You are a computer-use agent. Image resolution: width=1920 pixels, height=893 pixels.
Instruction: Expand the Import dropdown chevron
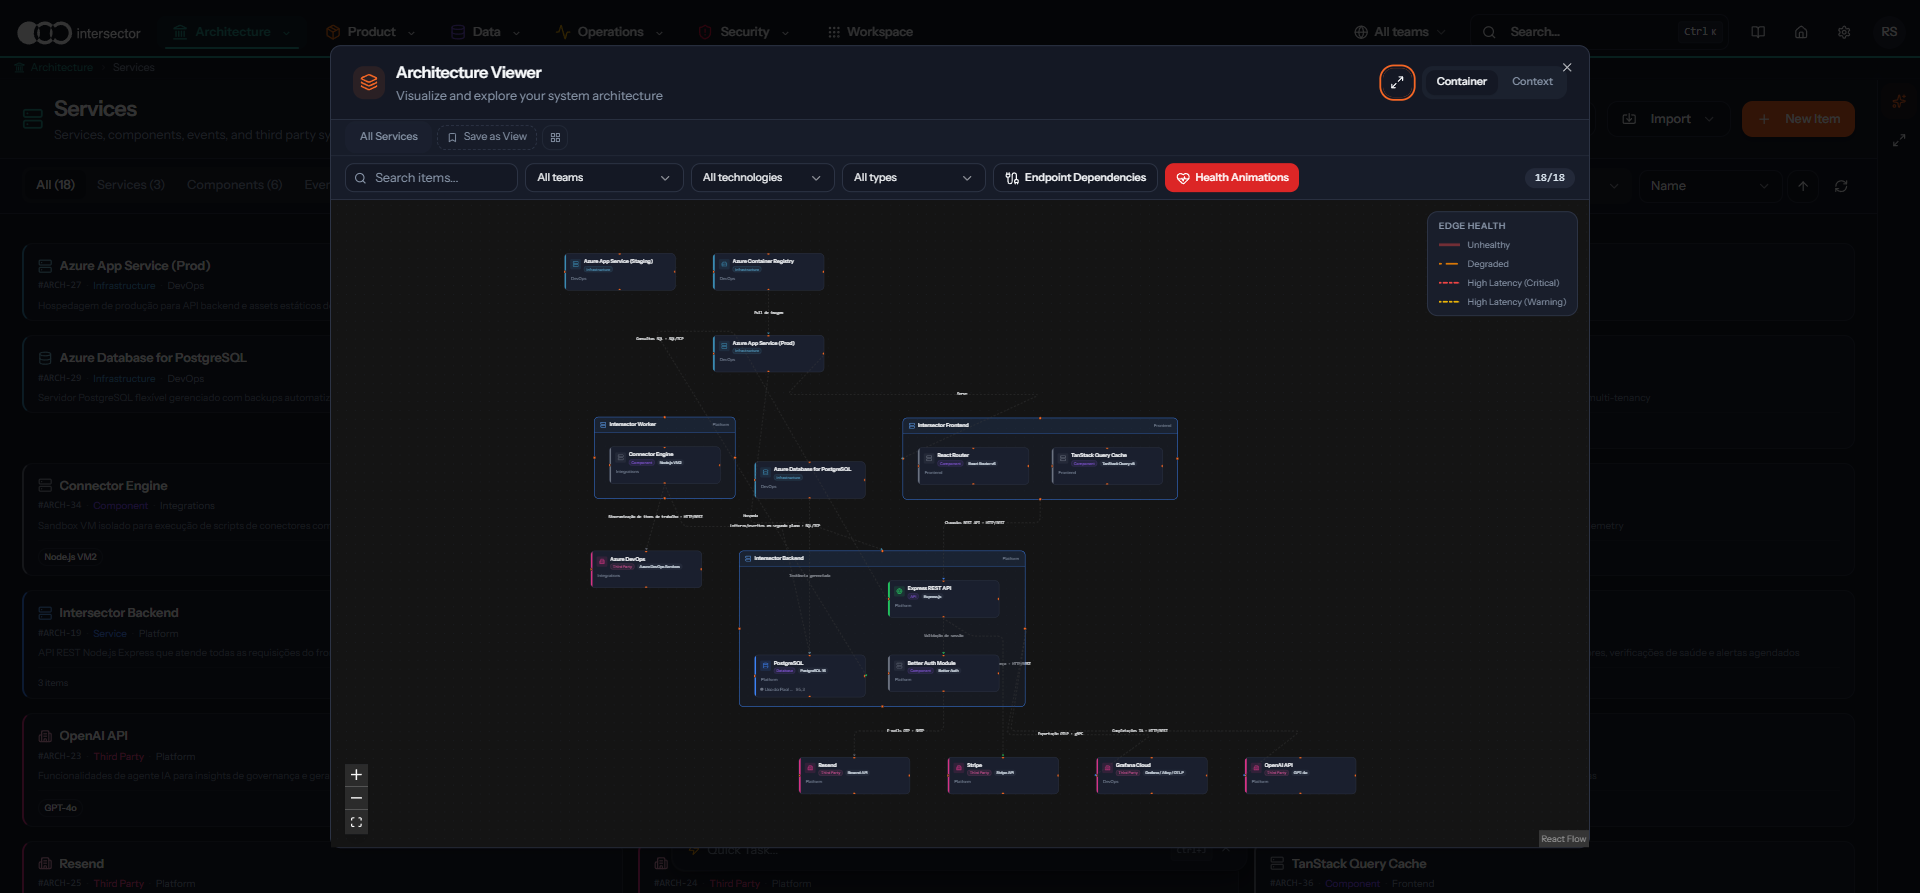[1710, 119]
